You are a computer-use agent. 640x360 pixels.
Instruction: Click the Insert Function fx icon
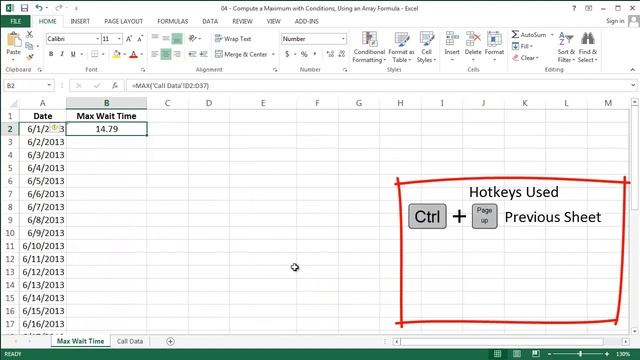click(x=115, y=85)
